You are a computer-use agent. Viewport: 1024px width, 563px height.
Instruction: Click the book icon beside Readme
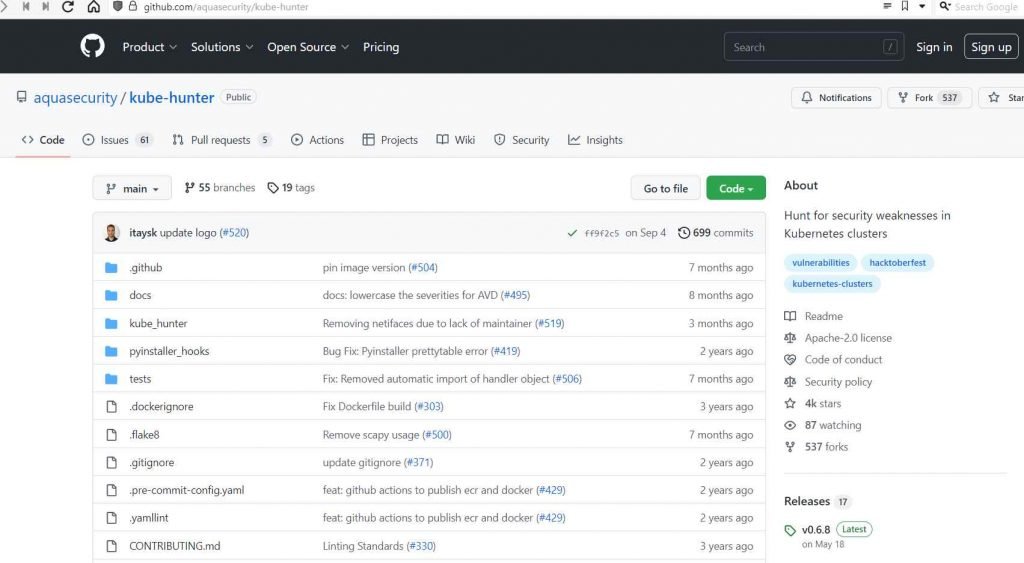point(790,316)
